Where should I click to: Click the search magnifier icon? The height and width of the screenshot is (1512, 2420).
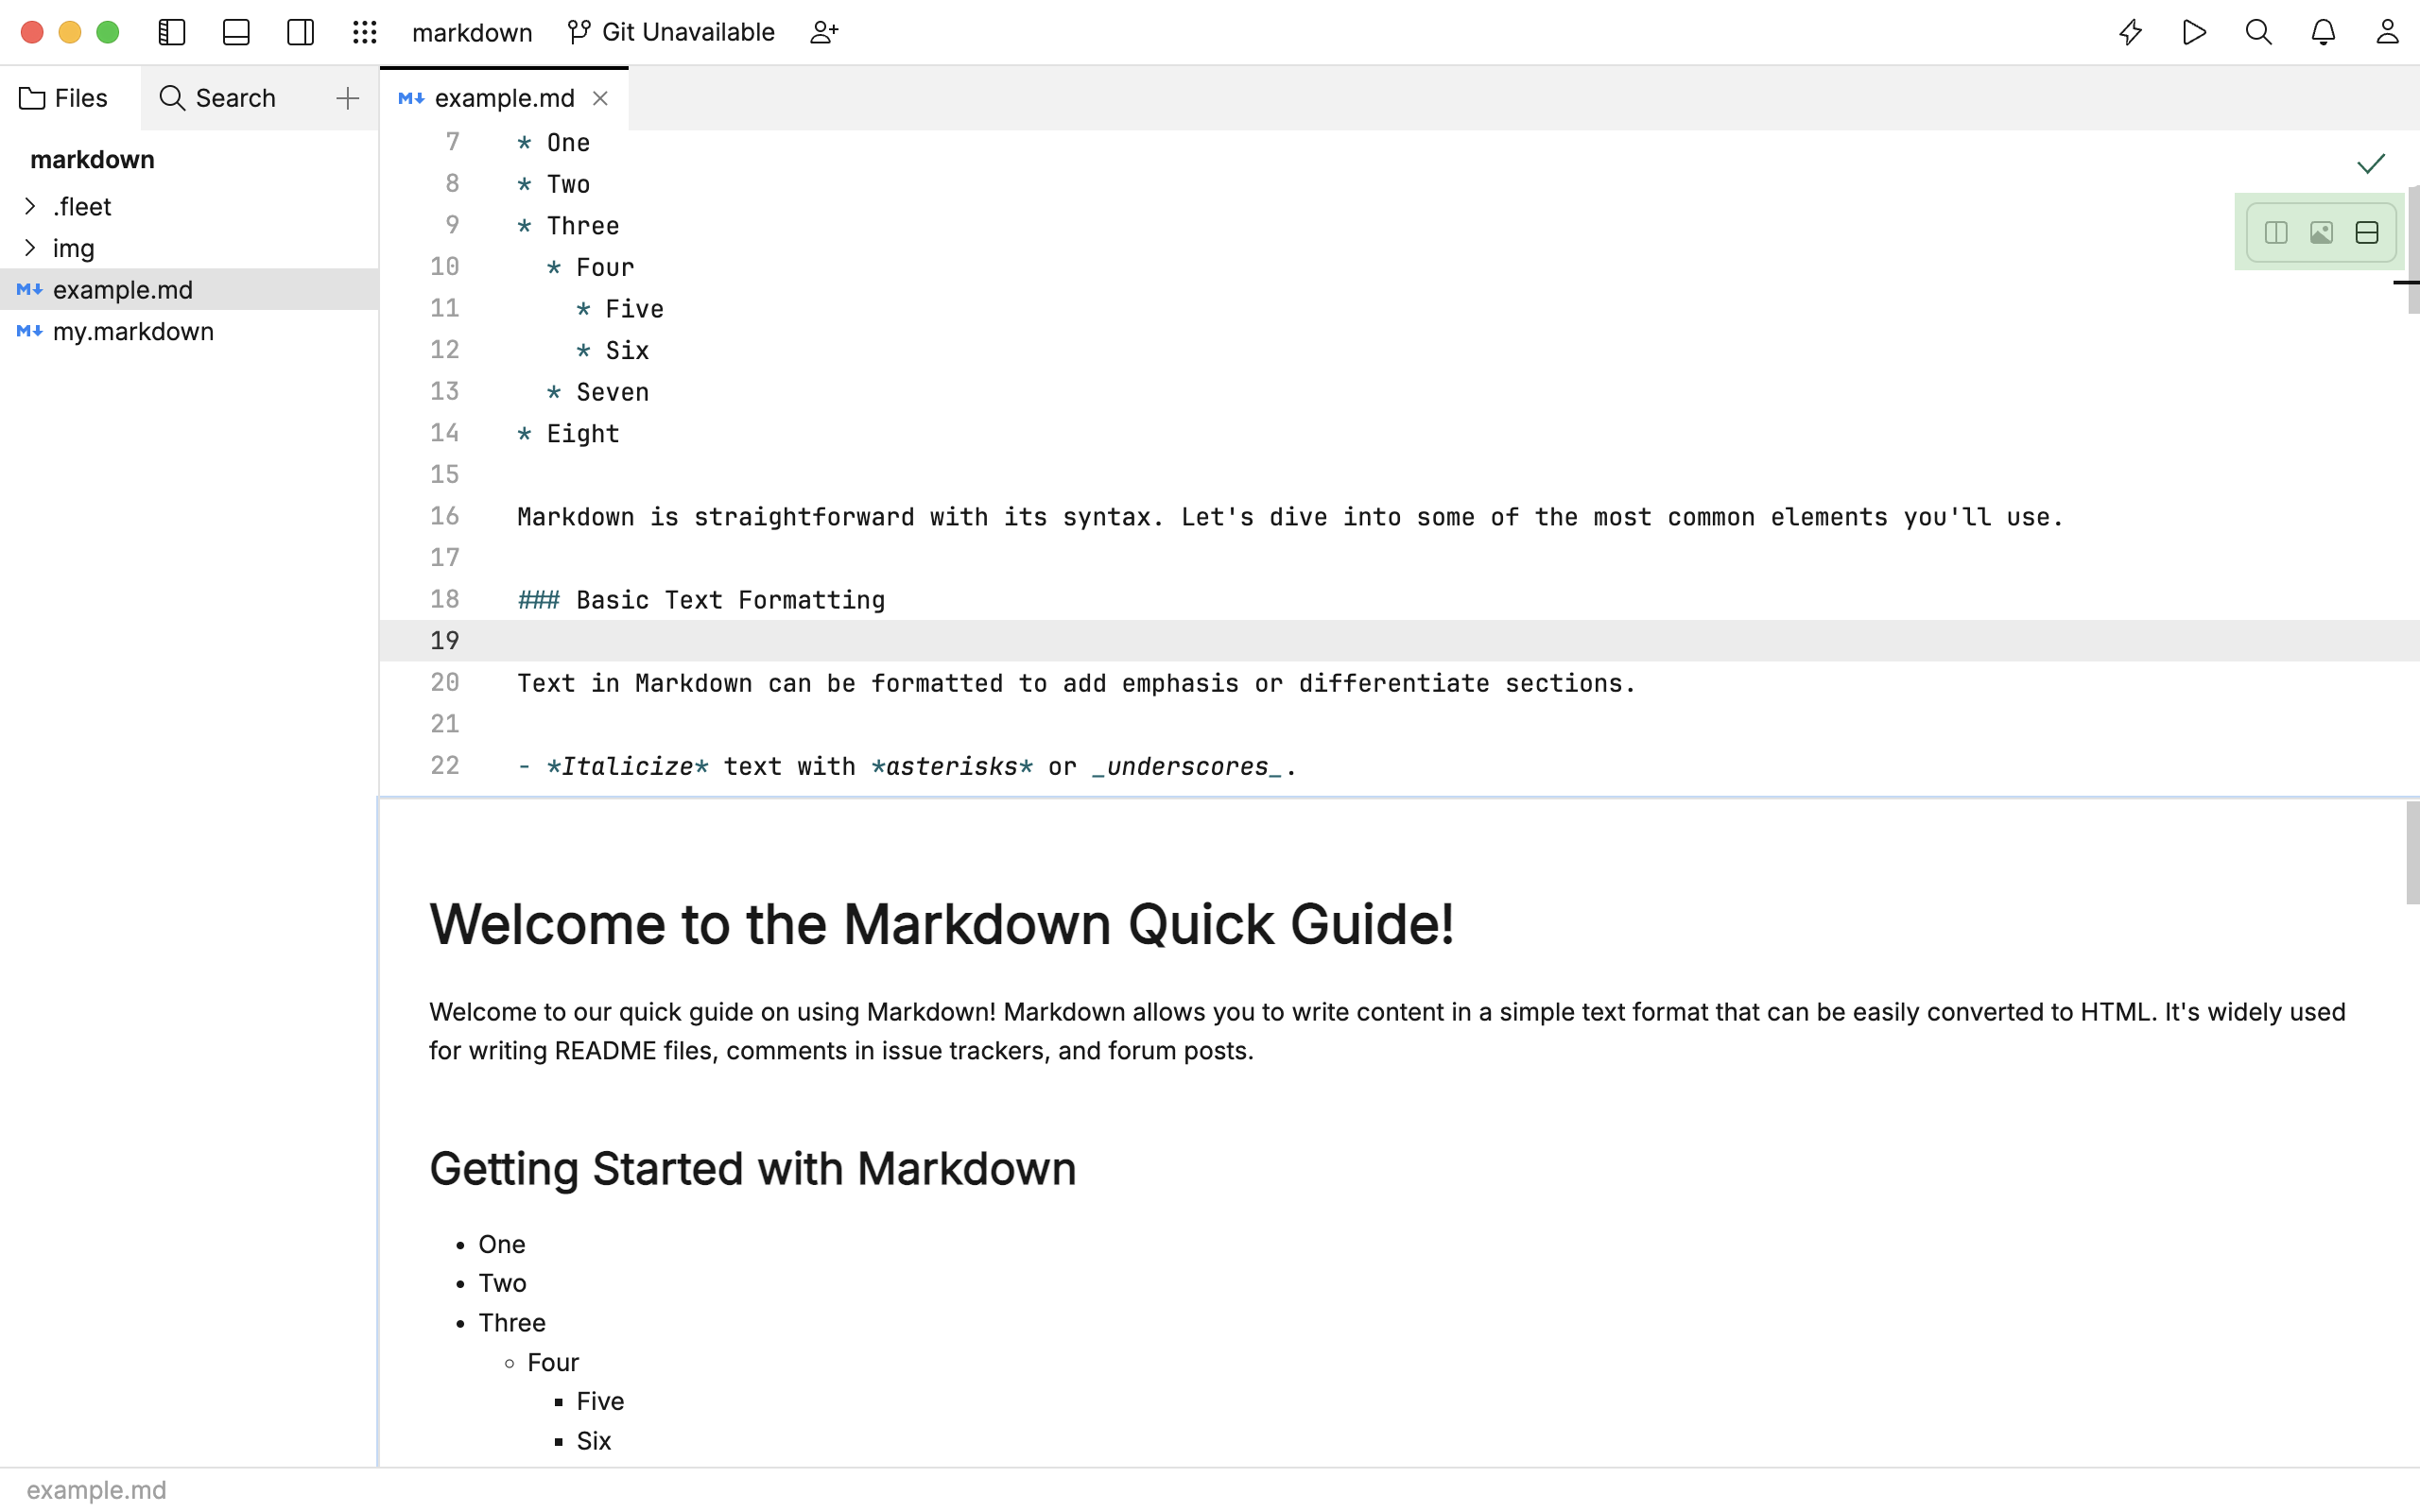click(2258, 31)
